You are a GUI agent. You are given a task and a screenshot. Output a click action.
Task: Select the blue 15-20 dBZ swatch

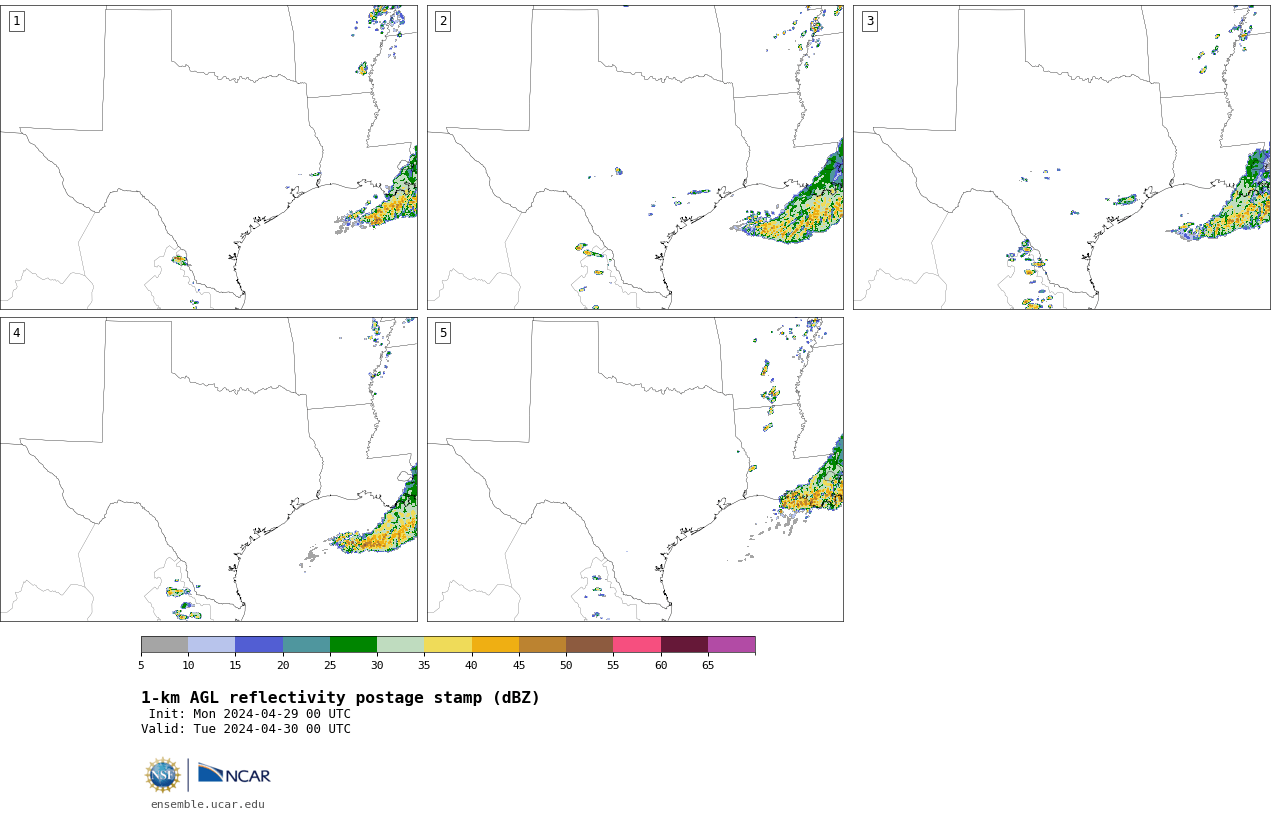coord(259,644)
